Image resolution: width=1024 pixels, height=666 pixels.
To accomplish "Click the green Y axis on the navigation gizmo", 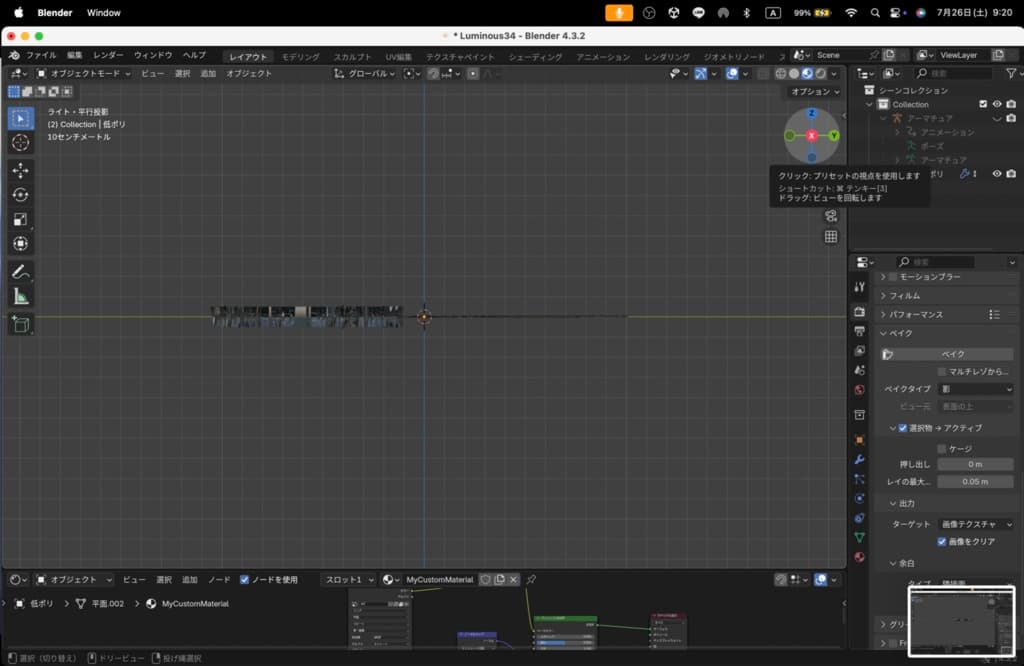I will pyautogui.click(x=834, y=135).
